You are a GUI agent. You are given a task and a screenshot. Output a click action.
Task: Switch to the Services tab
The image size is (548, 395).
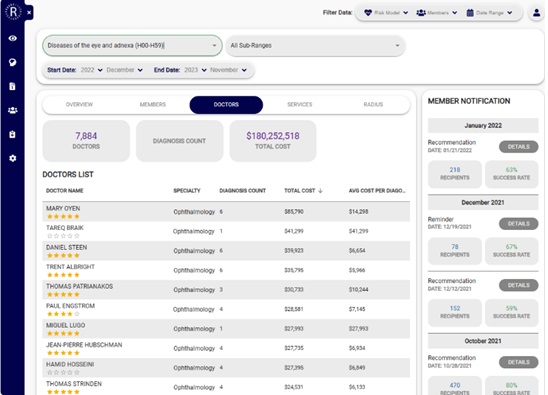300,105
